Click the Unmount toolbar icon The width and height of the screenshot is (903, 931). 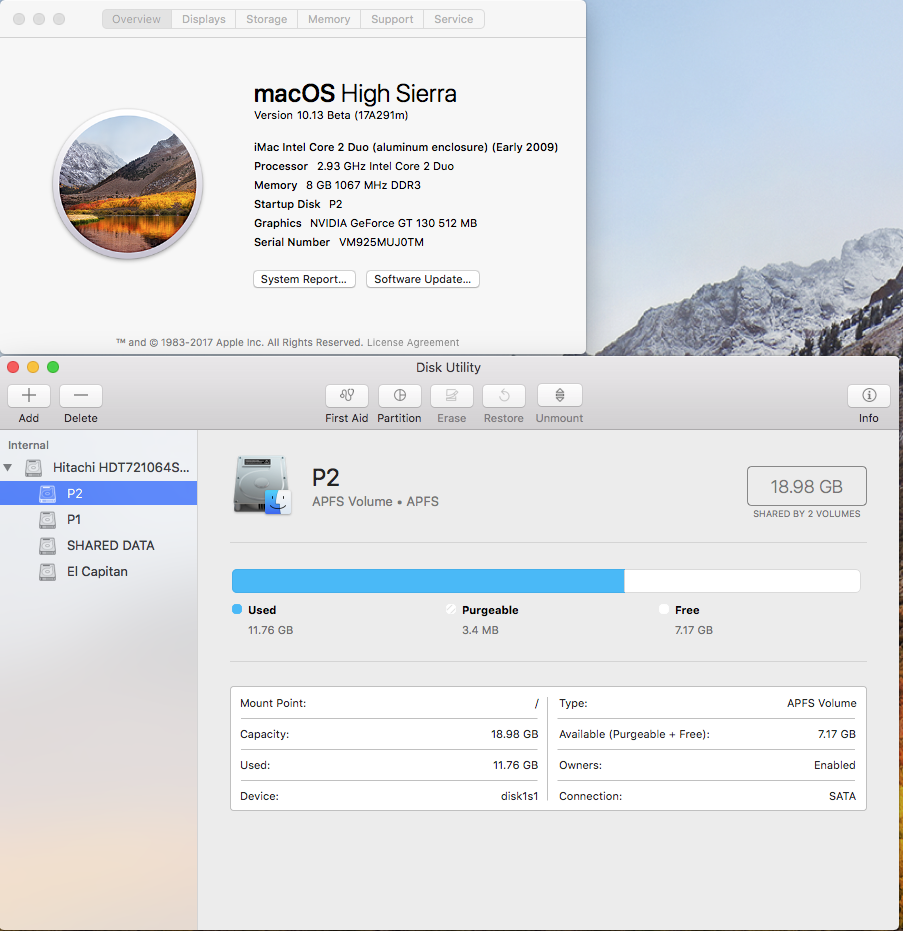559,396
